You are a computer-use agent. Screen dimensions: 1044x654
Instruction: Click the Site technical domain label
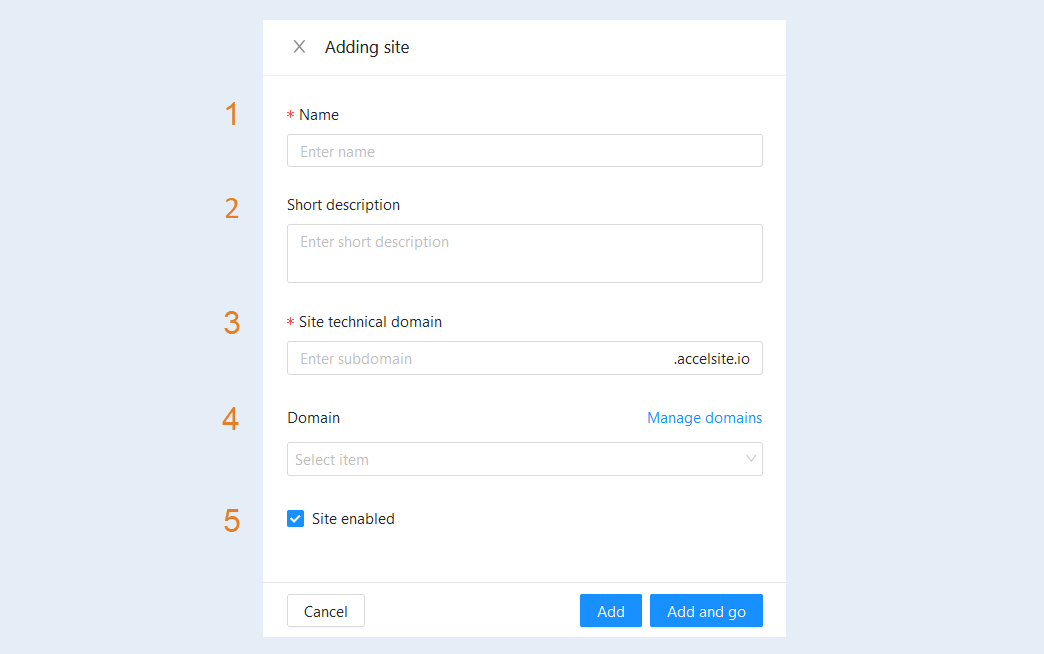pyautogui.click(x=370, y=322)
